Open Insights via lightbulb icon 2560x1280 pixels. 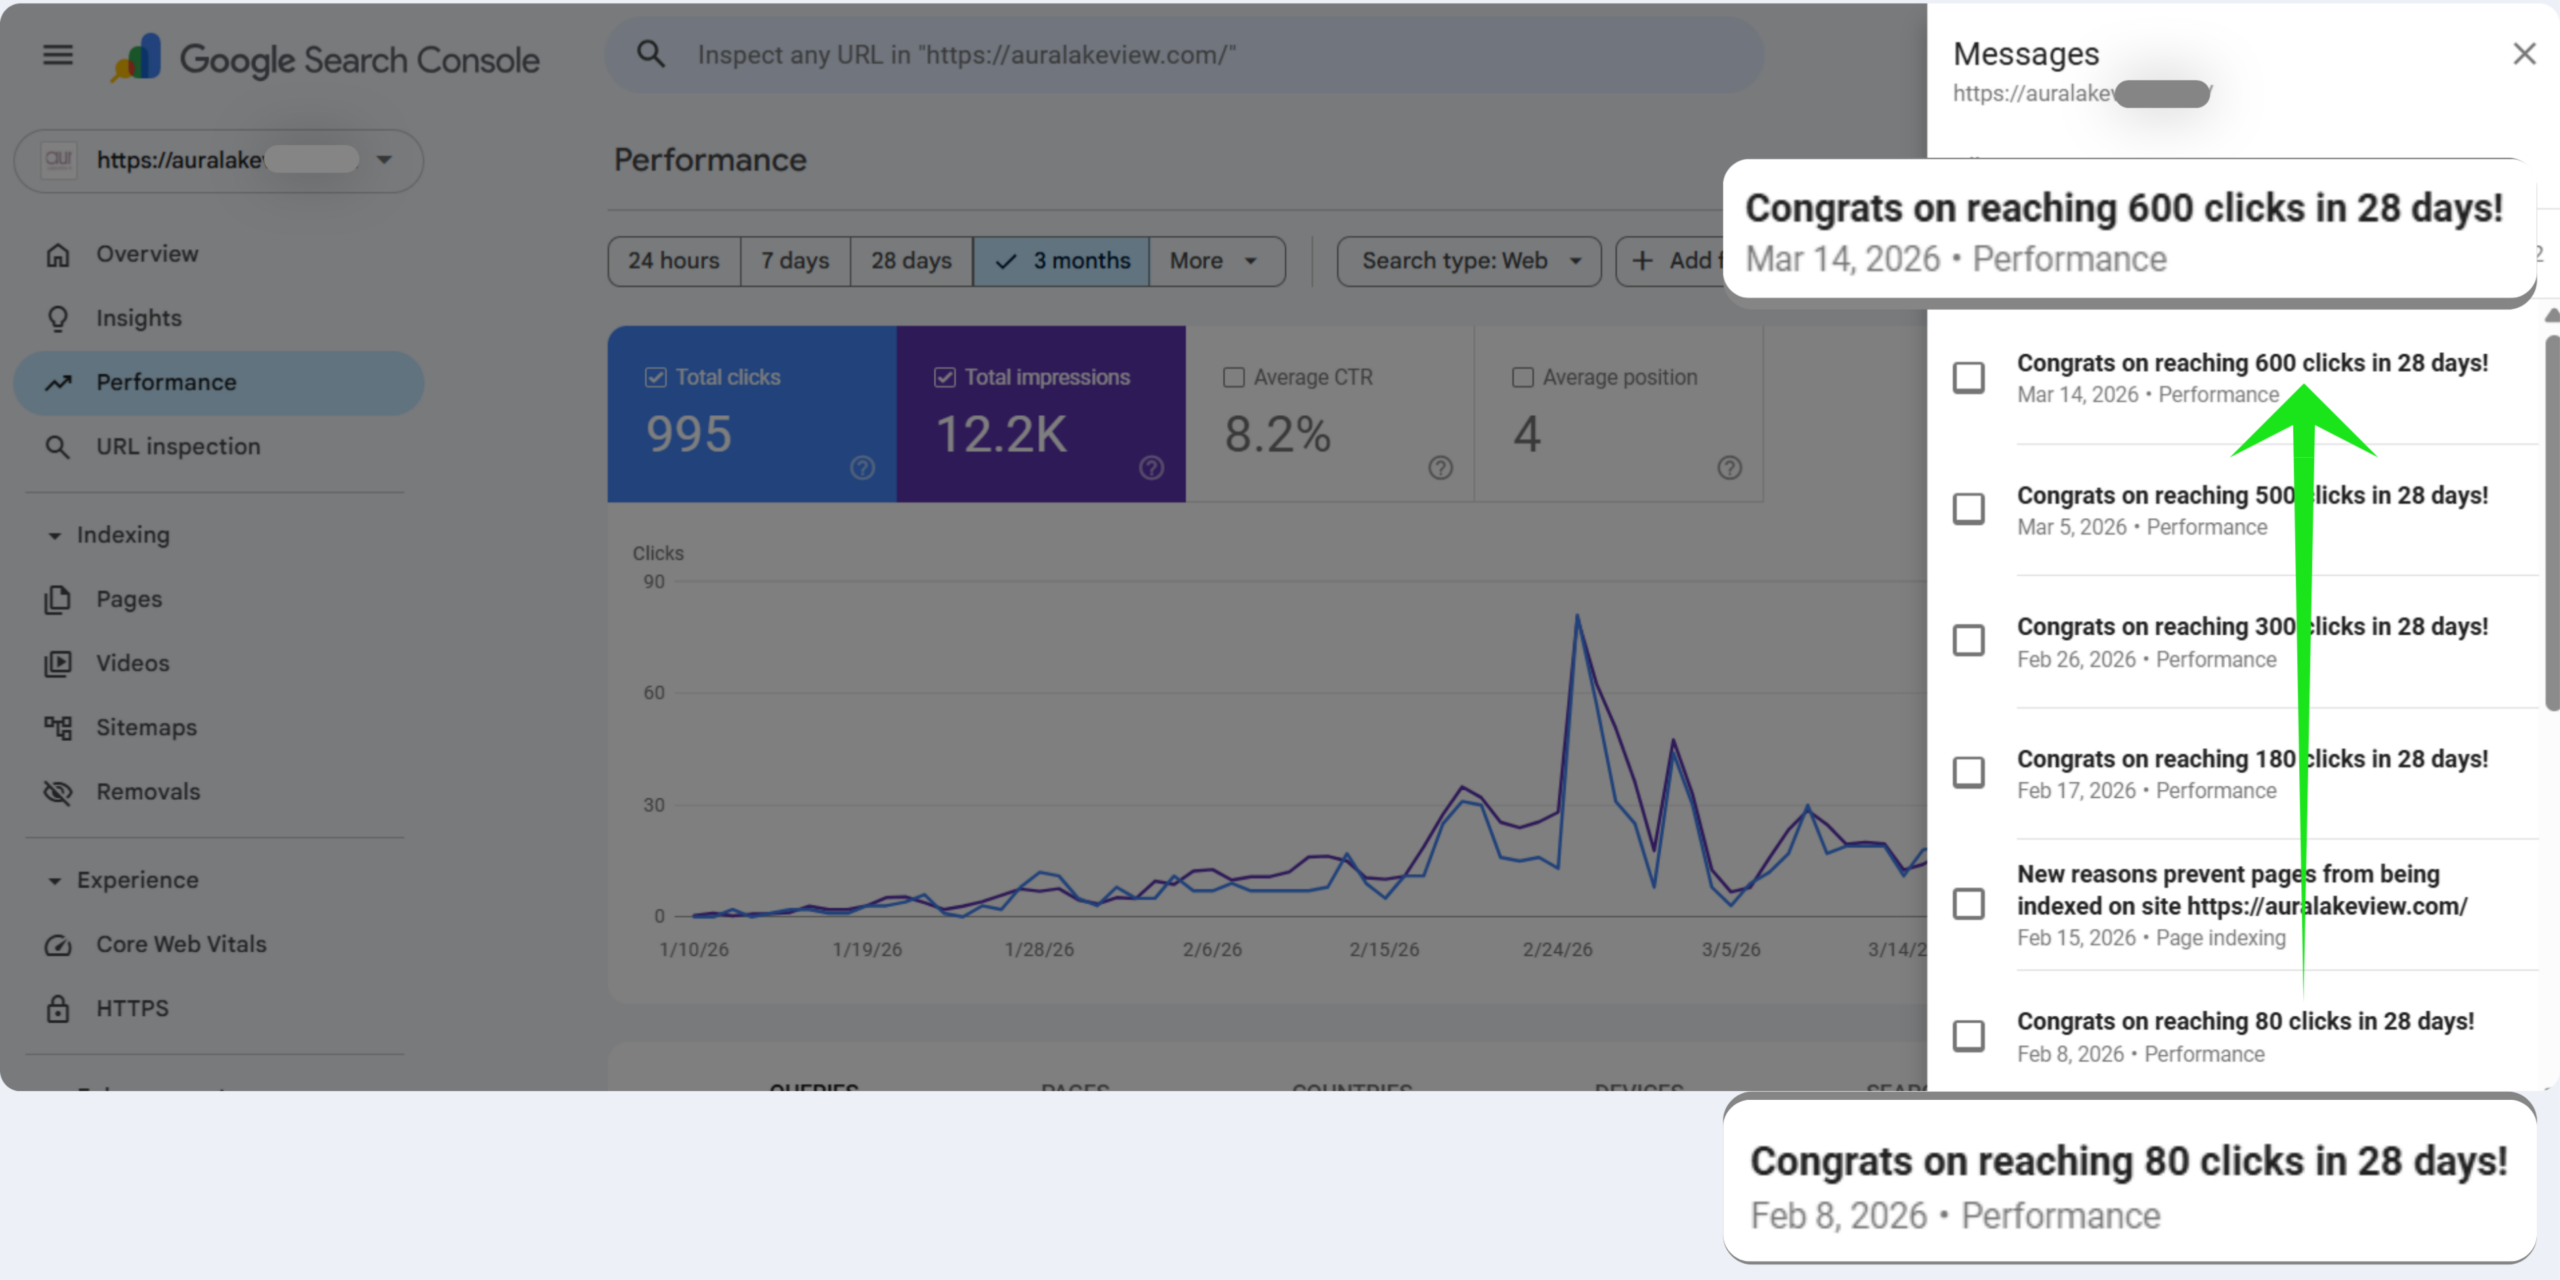tap(58, 319)
